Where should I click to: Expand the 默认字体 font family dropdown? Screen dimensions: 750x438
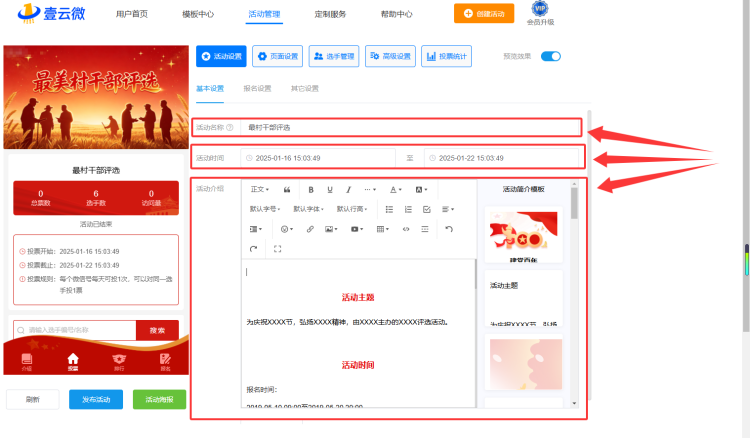click(x=309, y=209)
